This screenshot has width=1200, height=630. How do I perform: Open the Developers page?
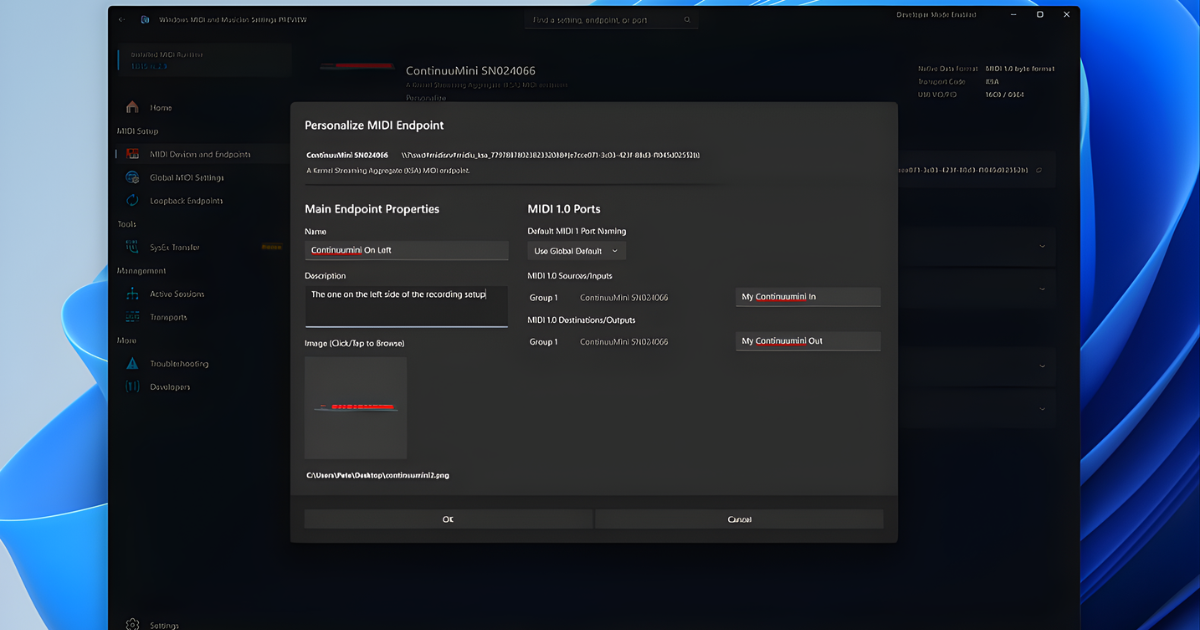(x=170, y=386)
